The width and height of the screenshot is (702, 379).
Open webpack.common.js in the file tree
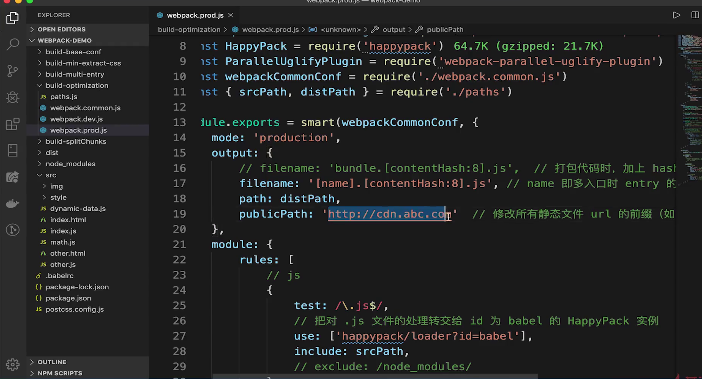click(x=85, y=108)
